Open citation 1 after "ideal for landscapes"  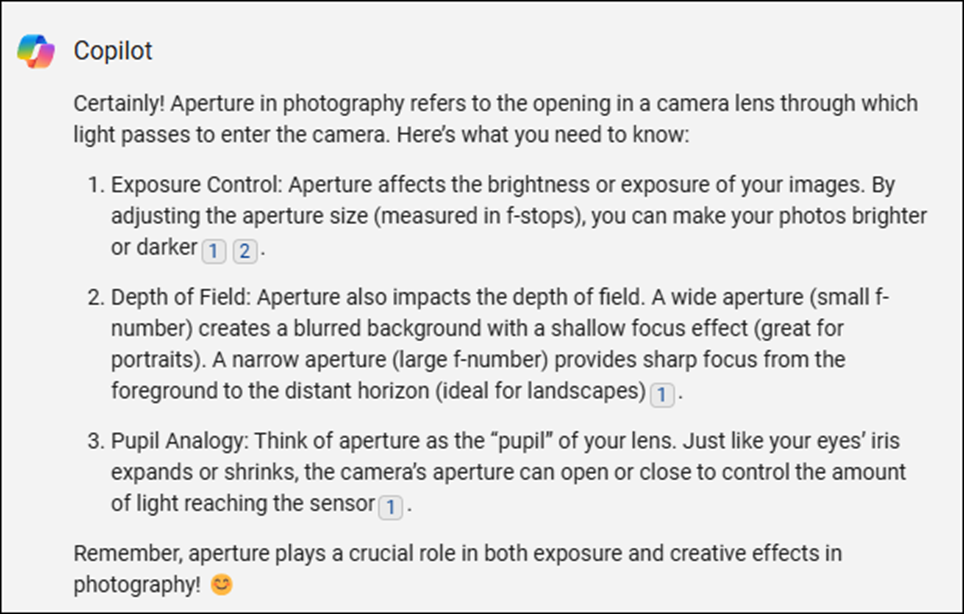click(x=662, y=395)
